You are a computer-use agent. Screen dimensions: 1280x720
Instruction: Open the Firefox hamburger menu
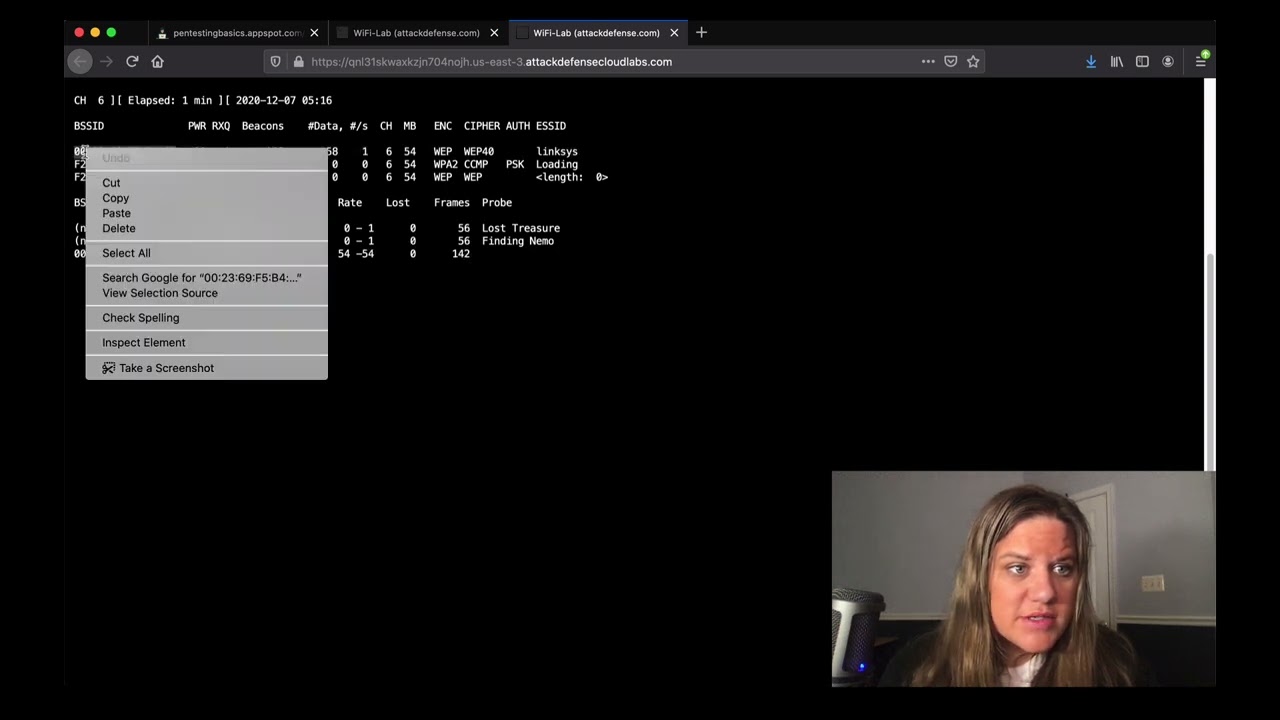coord(1200,62)
